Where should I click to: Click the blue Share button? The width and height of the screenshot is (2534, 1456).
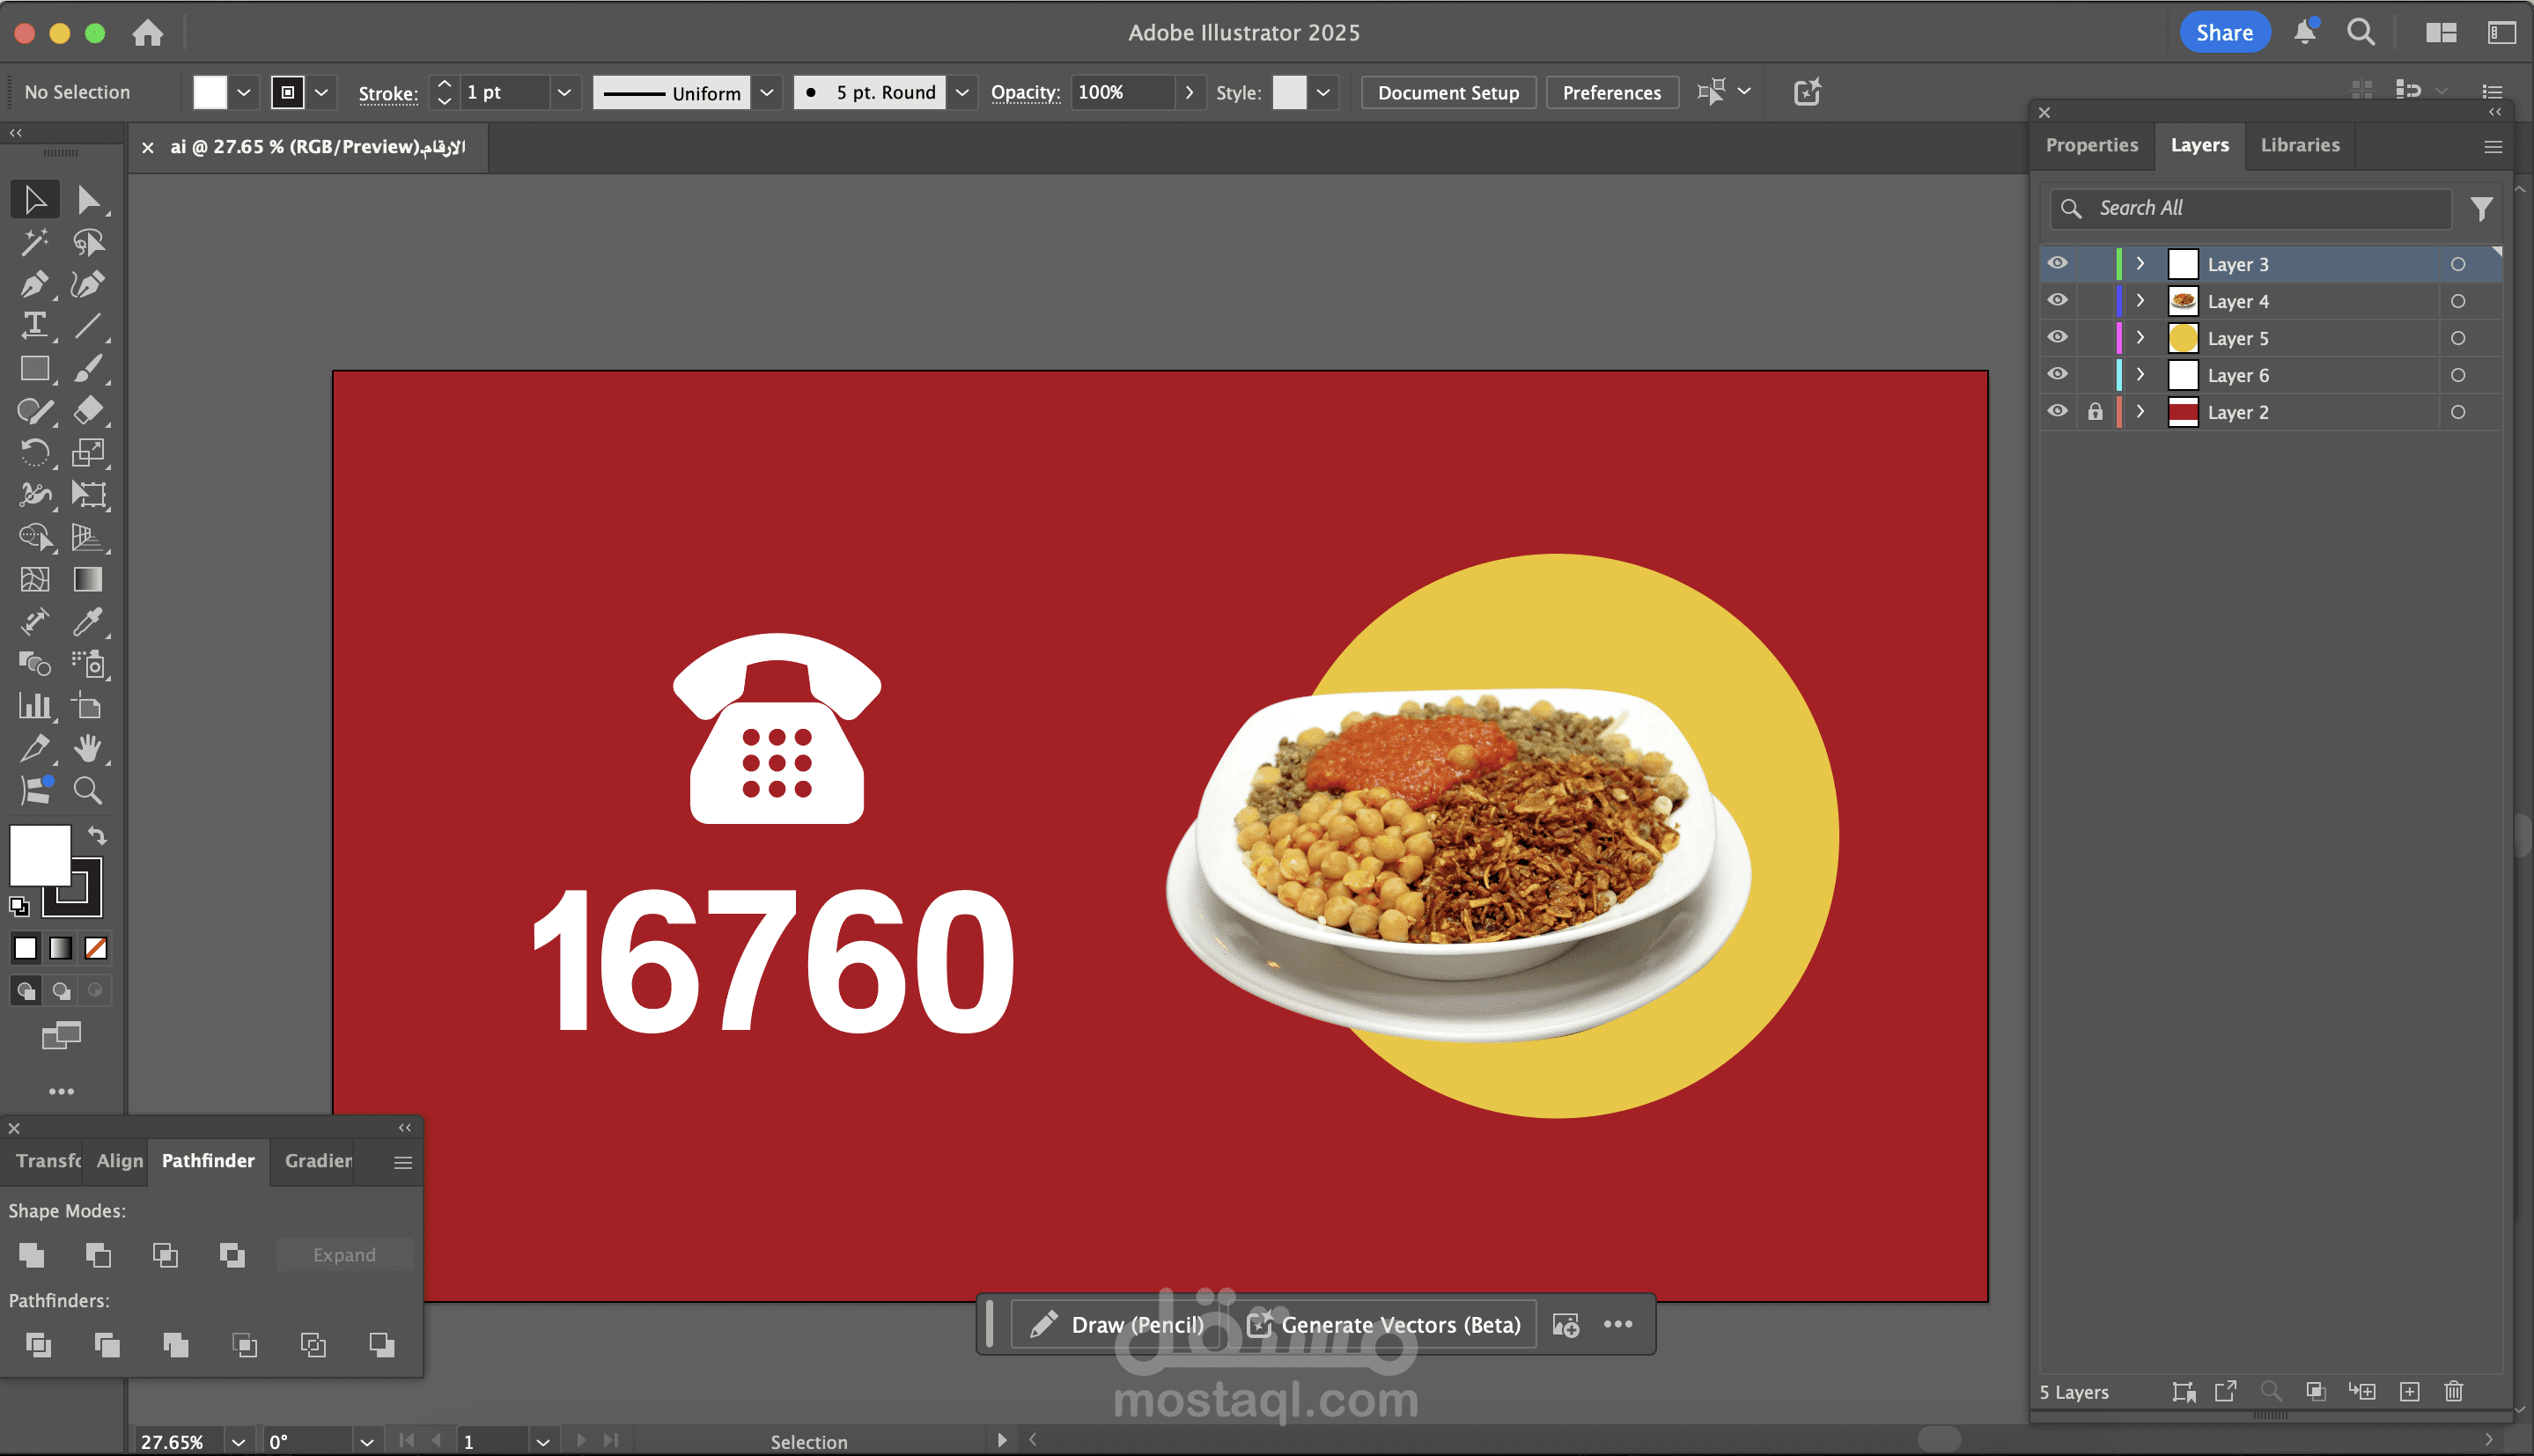(x=2224, y=32)
